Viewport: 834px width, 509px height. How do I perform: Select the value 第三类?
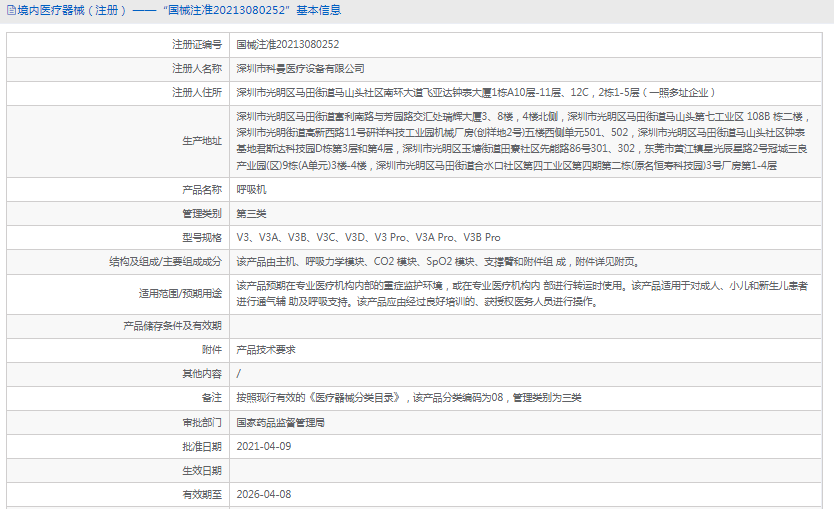click(252, 214)
